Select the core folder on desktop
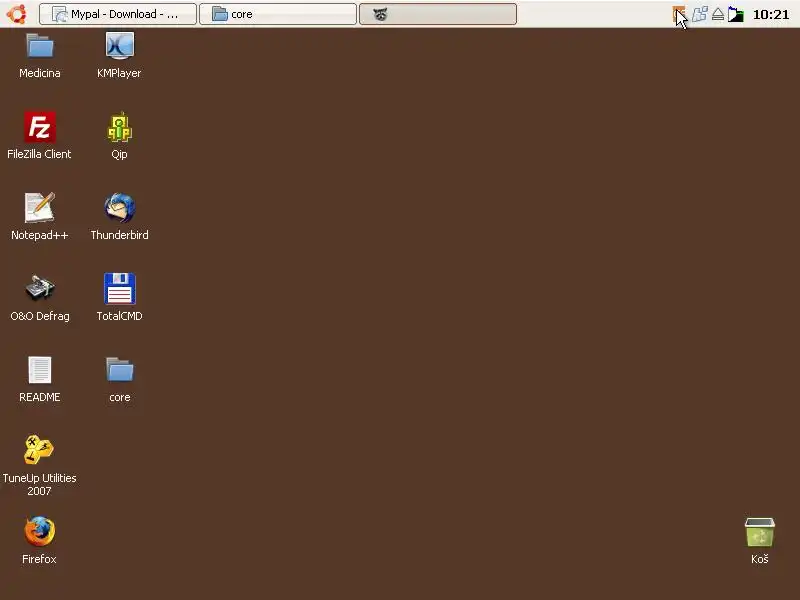The image size is (800, 600). tap(119, 370)
